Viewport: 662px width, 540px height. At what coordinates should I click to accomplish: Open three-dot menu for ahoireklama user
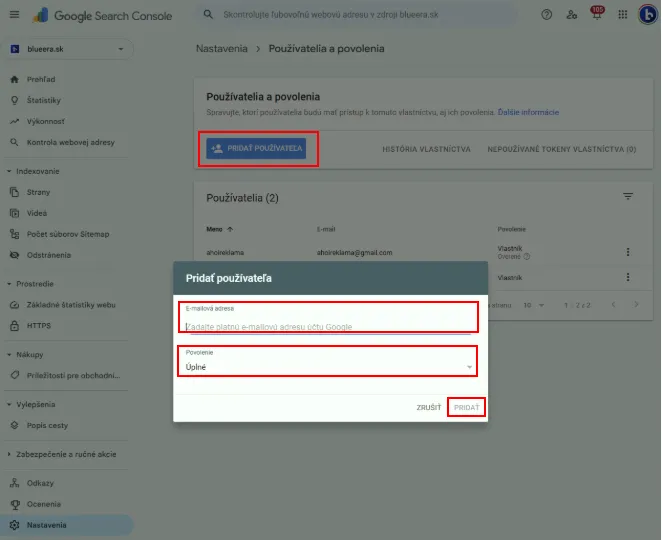[628, 253]
